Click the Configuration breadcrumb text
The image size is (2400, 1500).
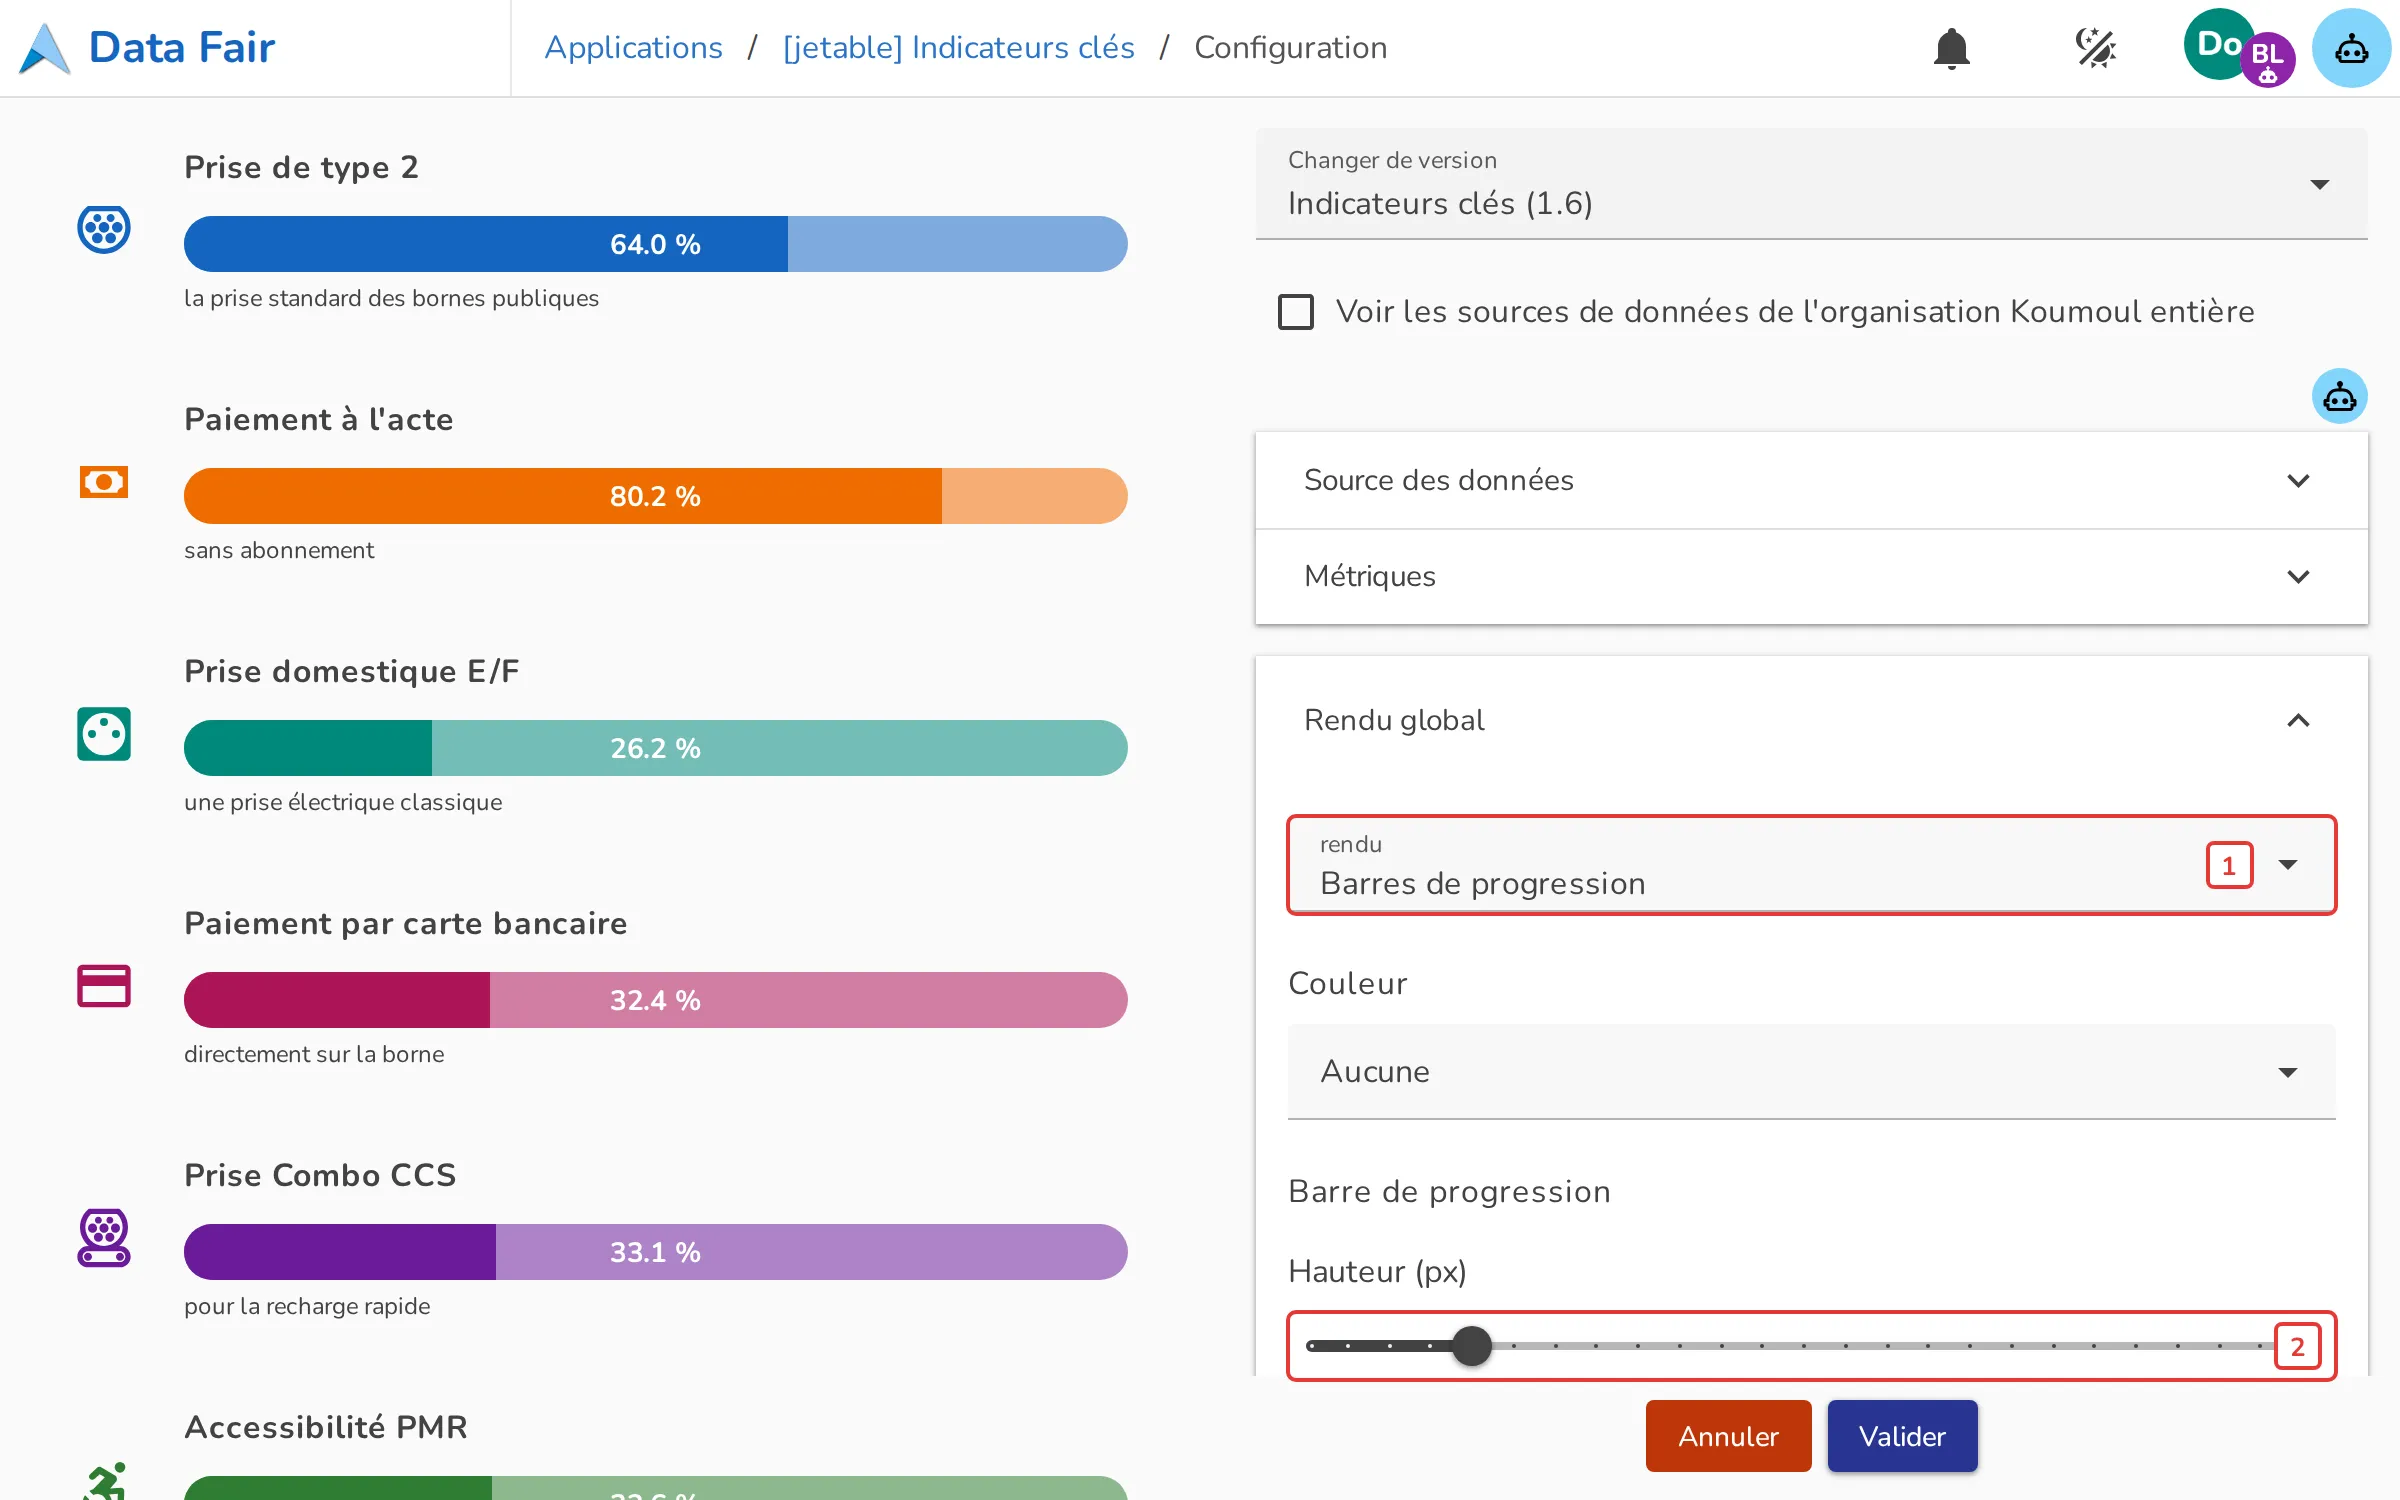pos(1290,48)
